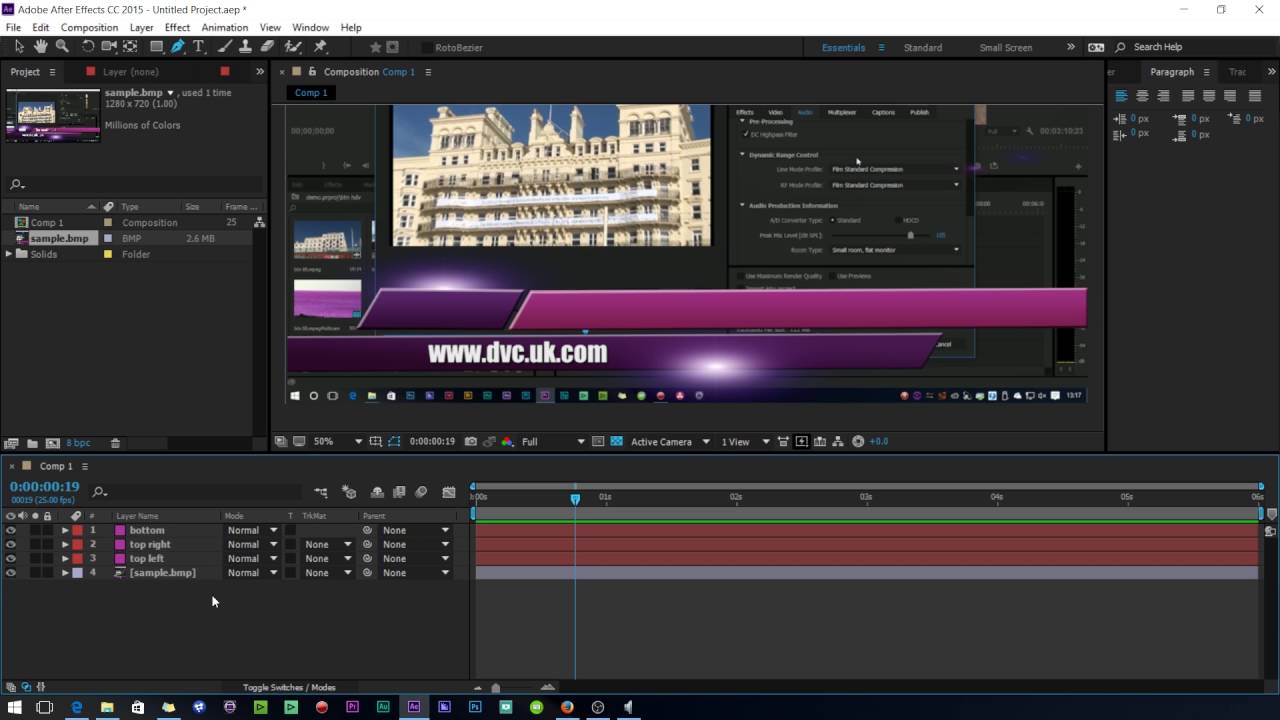Image resolution: width=1280 pixels, height=720 pixels.
Task: Toggle Pixel Aspect Ratio Correction button
Action: (x=783, y=441)
